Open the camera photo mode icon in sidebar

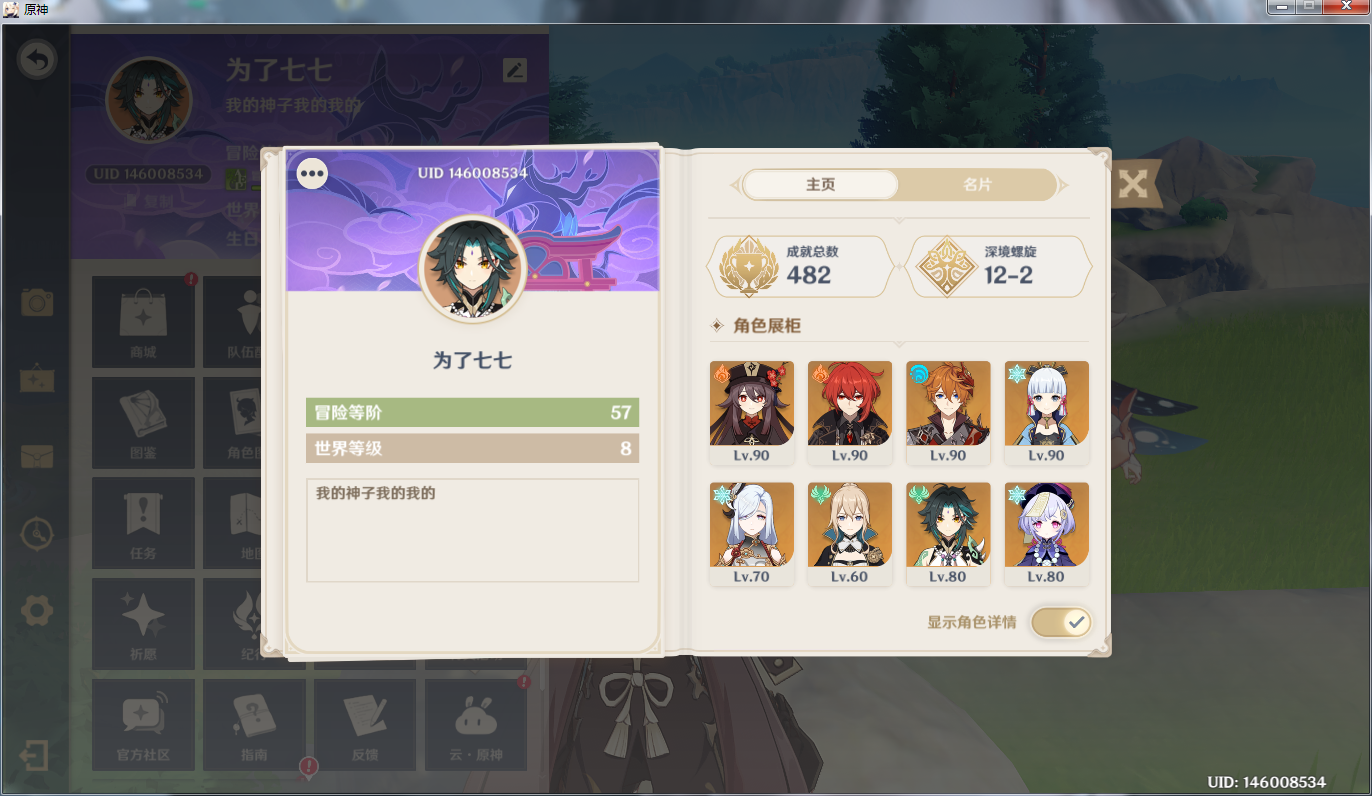pos(37,302)
